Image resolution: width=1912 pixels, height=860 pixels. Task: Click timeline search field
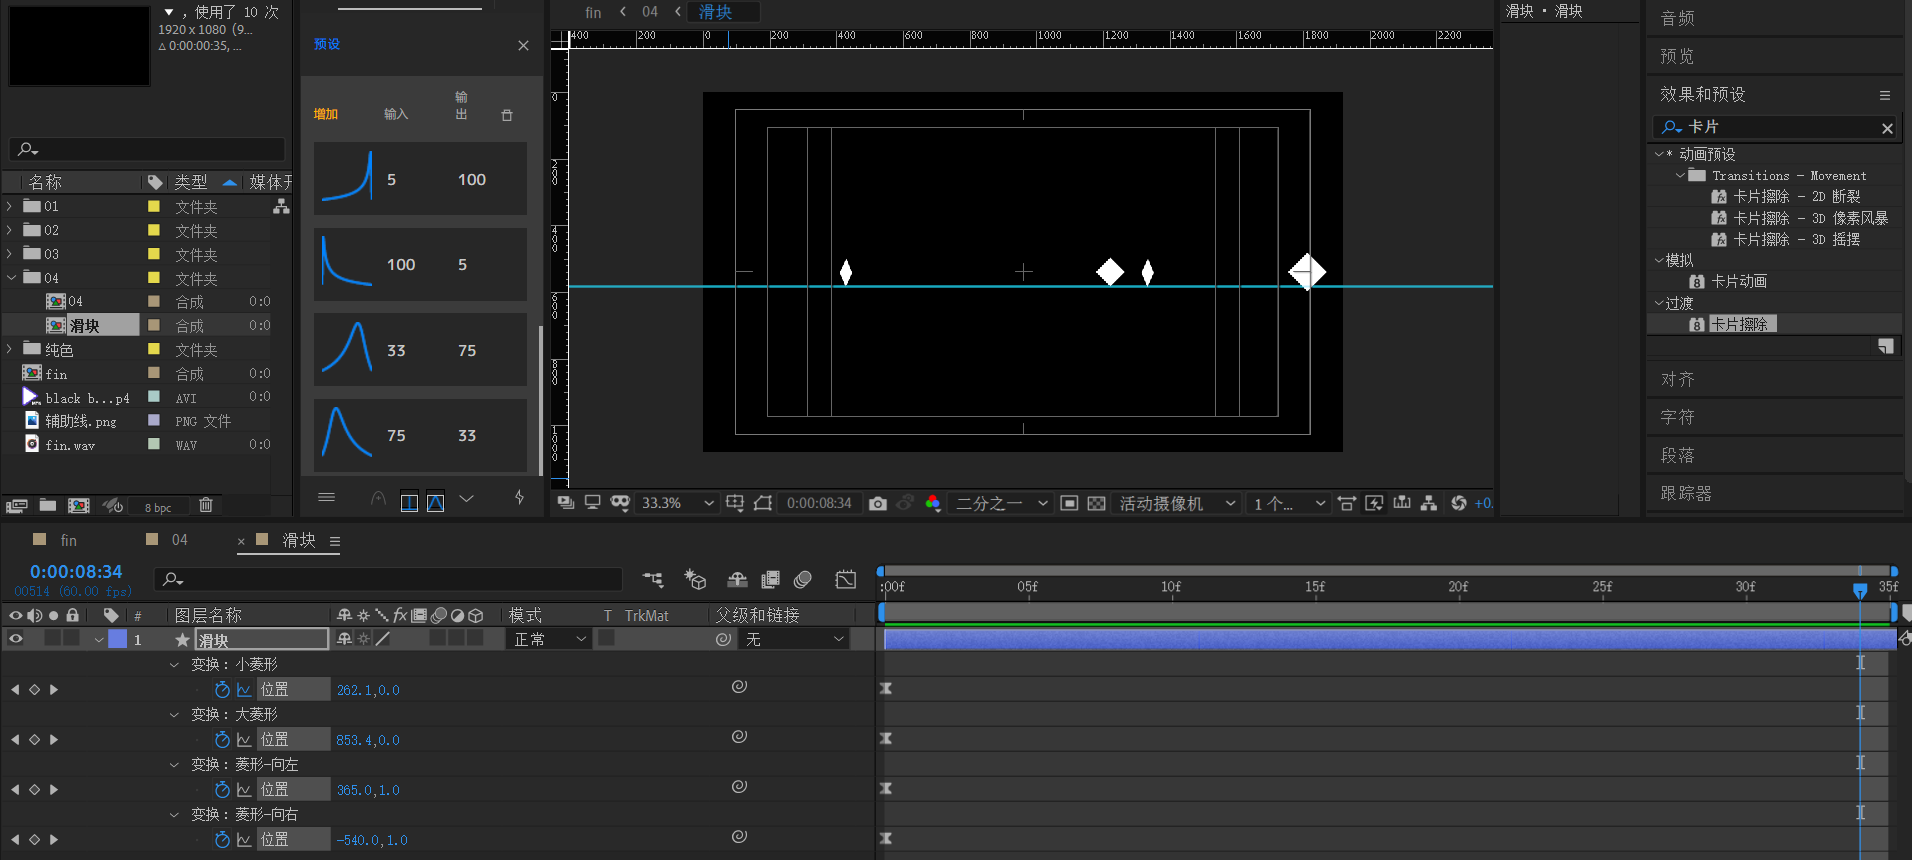[388, 579]
